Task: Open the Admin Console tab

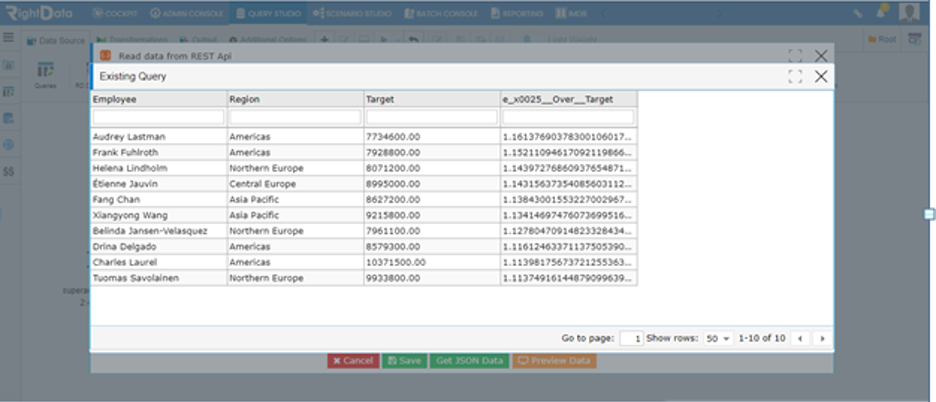Action: (x=186, y=13)
